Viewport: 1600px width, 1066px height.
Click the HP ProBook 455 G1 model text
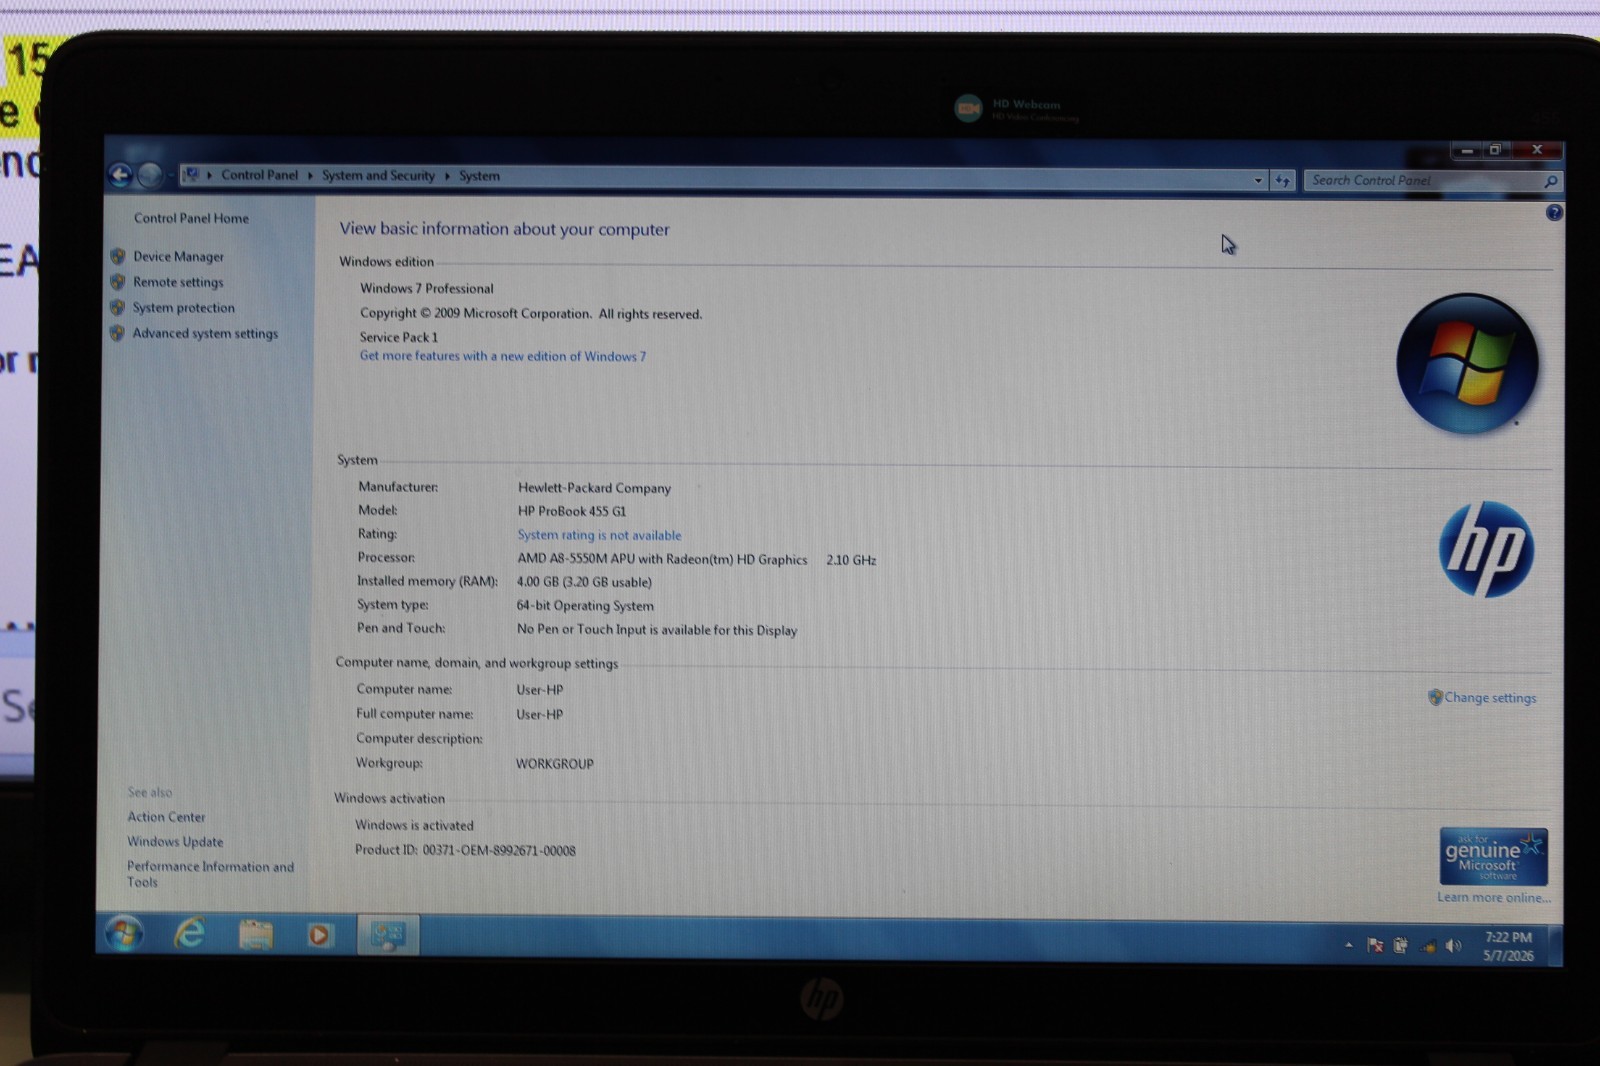pyautogui.click(x=572, y=511)
